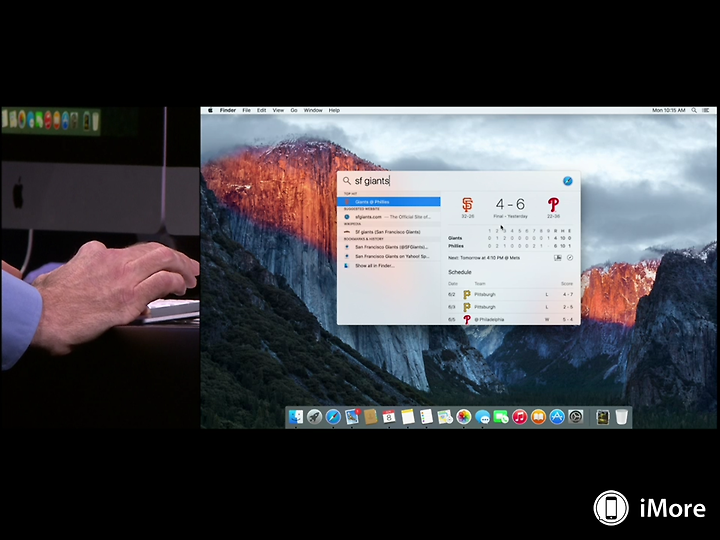Open App Store icon in Dock

(x=557, y=417)
